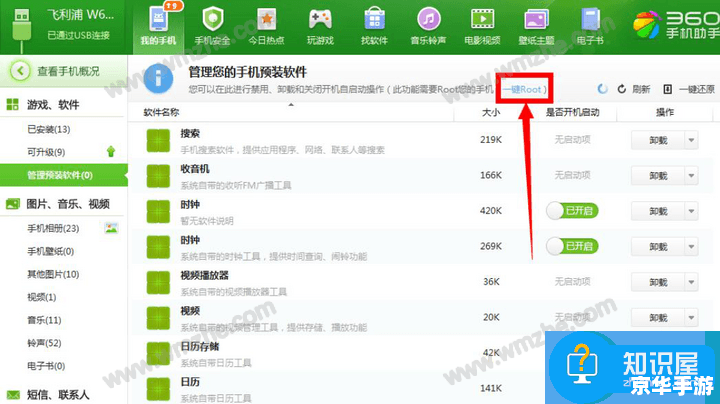This screenshot has width=720, height=404.
Task: Click the 大小 column header
Action: coord(490,112)
